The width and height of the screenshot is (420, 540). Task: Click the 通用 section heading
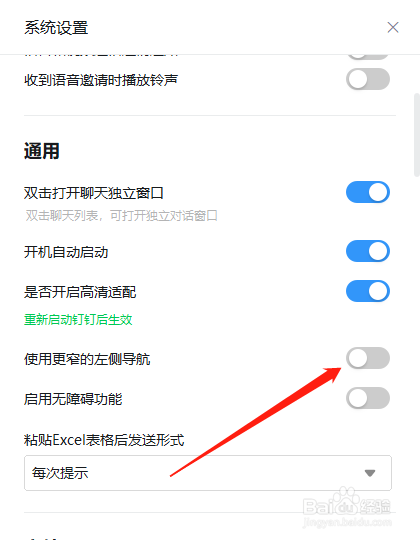click(x=42, y=151)
